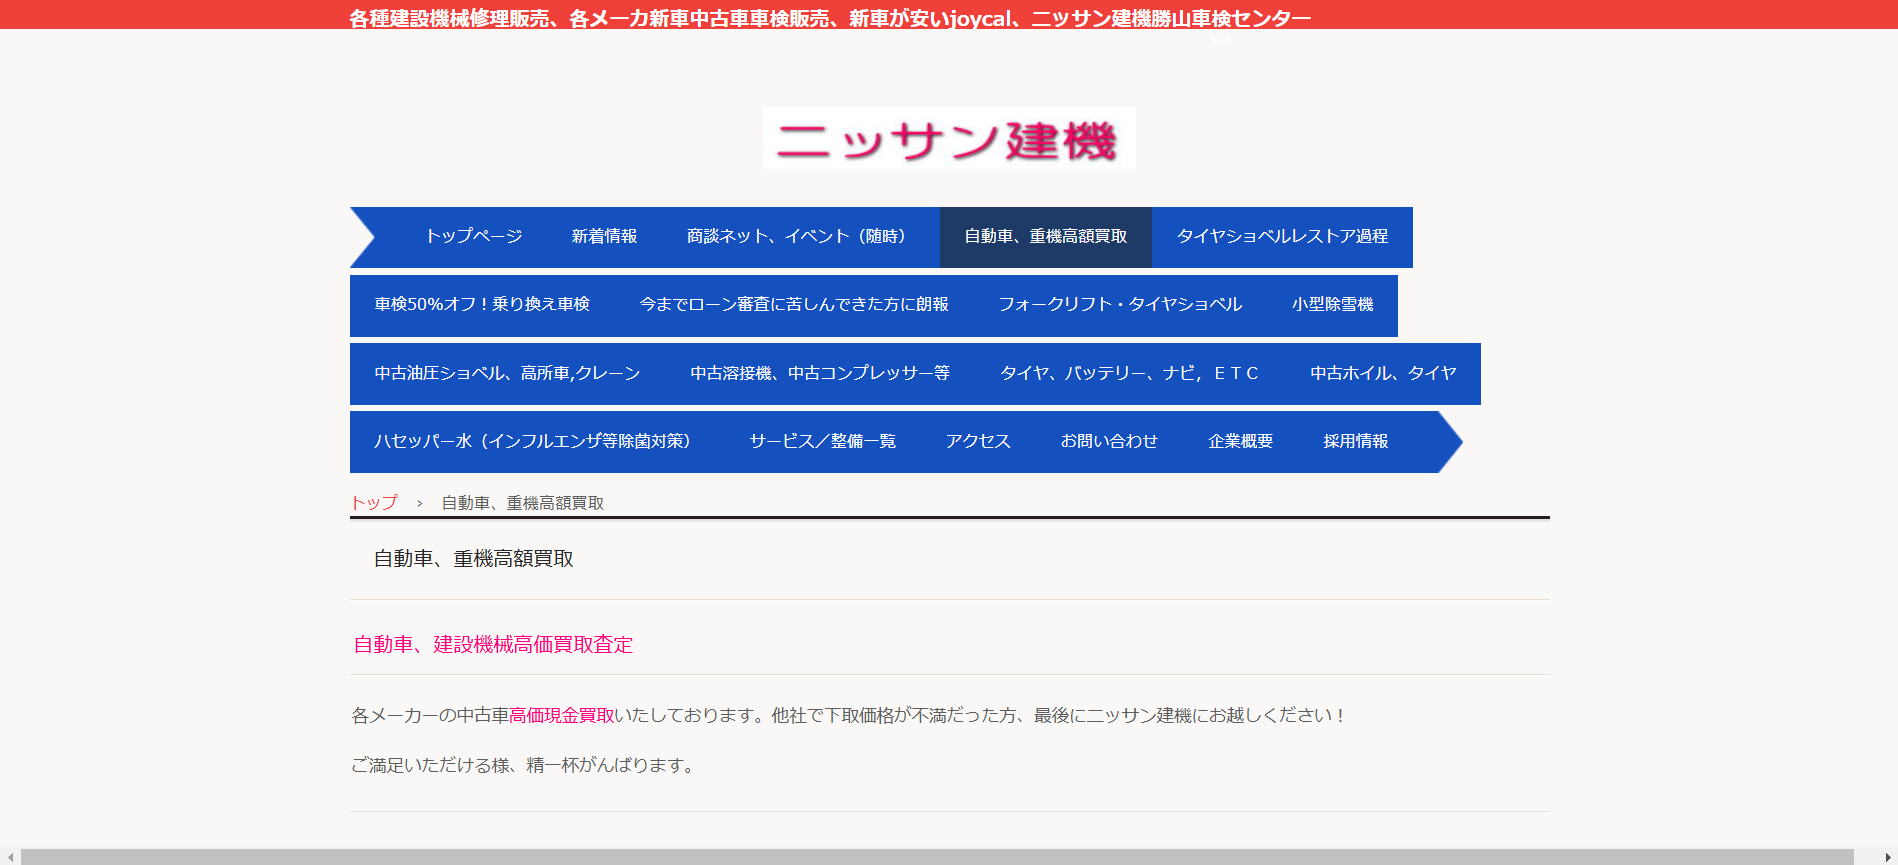Click the sentence ご満足いただける様、精一杯がんばります。
Viewport: 1898px width, 865px height.
coord(524,765)
